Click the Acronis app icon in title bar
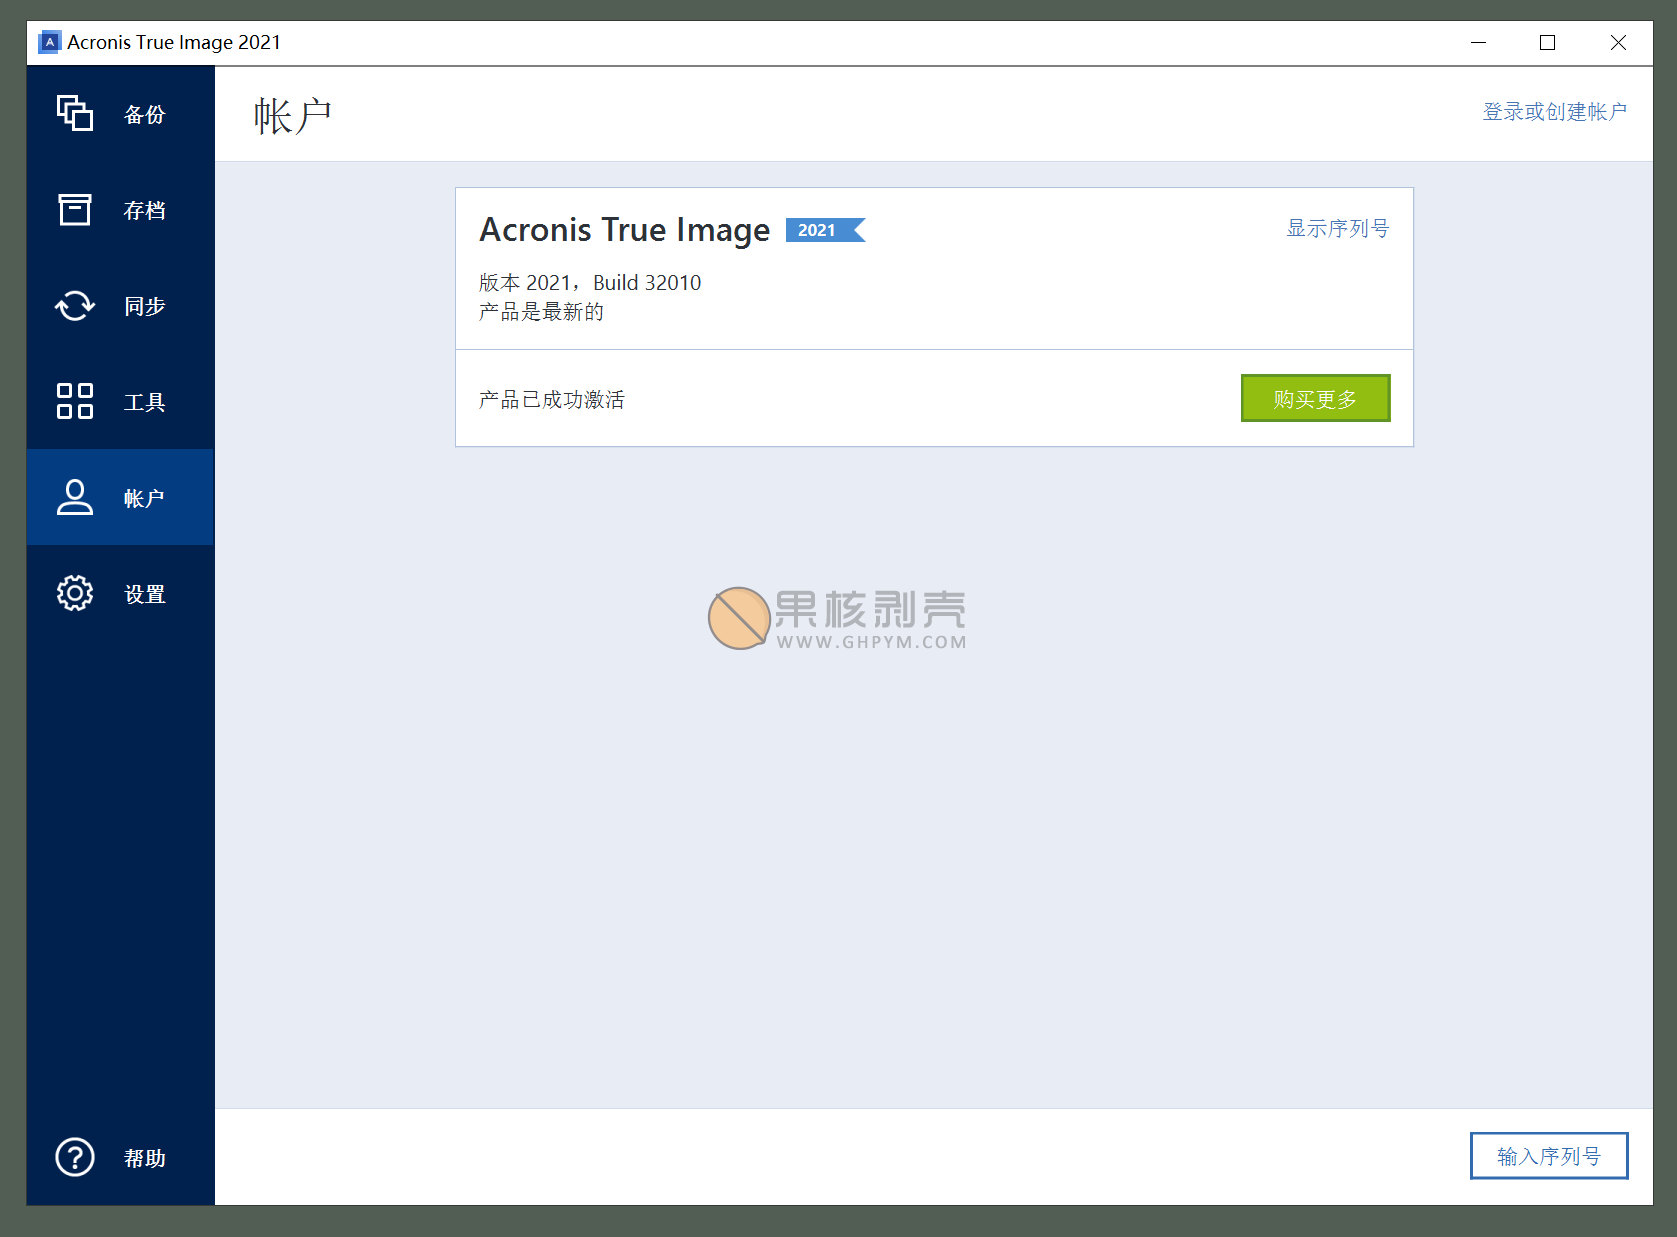This screenshot has width=1677, height=1237. [49, 42]
